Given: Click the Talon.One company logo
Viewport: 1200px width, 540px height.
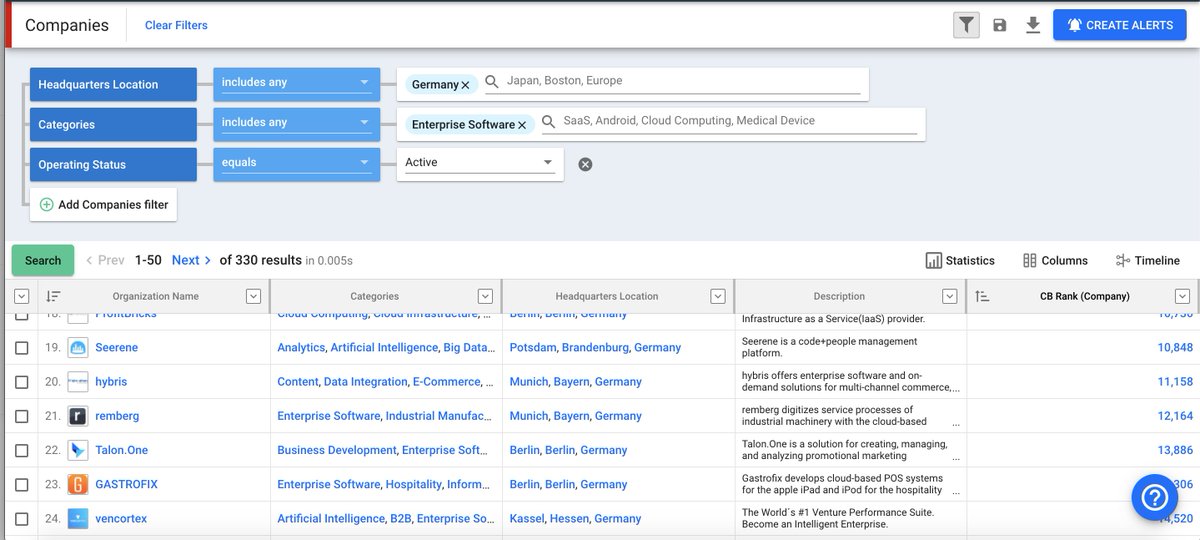Looking at the screenshot, I should click(78, 450).
